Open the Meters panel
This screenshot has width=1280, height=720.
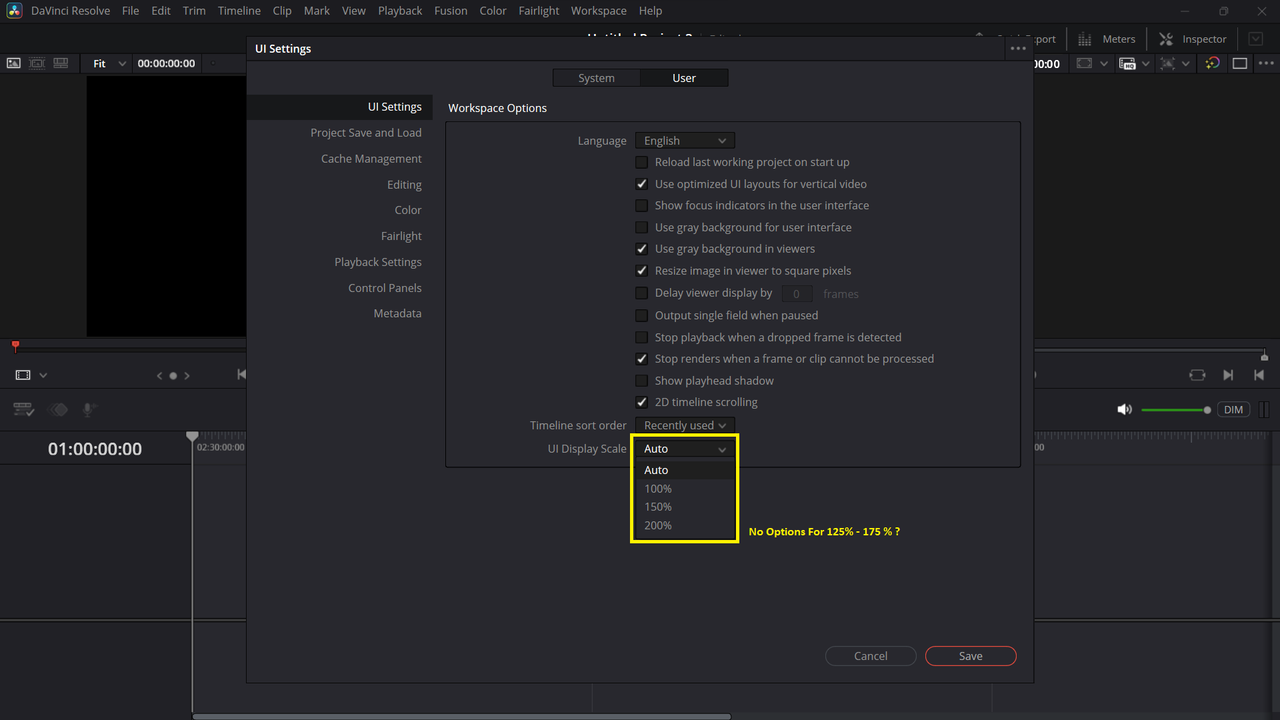click(x=1107, y=39)
